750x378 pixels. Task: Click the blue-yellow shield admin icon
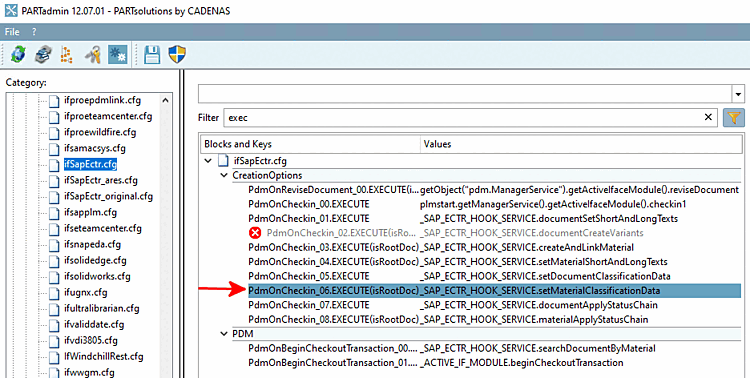[x=177, y=55]
